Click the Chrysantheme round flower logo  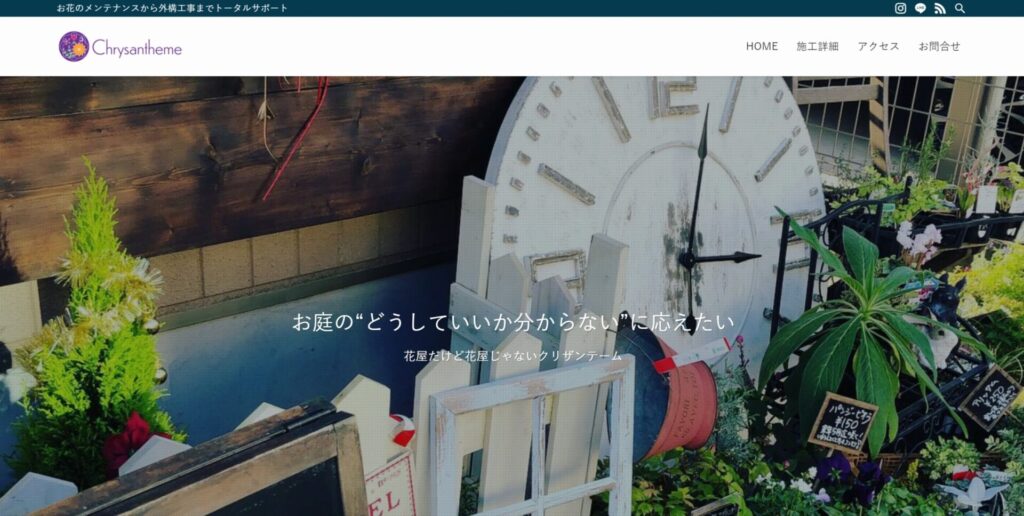74,46
